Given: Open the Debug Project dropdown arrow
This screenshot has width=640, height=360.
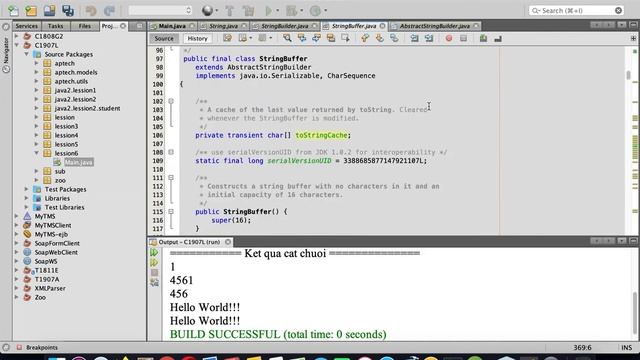Looking at the screenshot, I should tap(301, 11).
